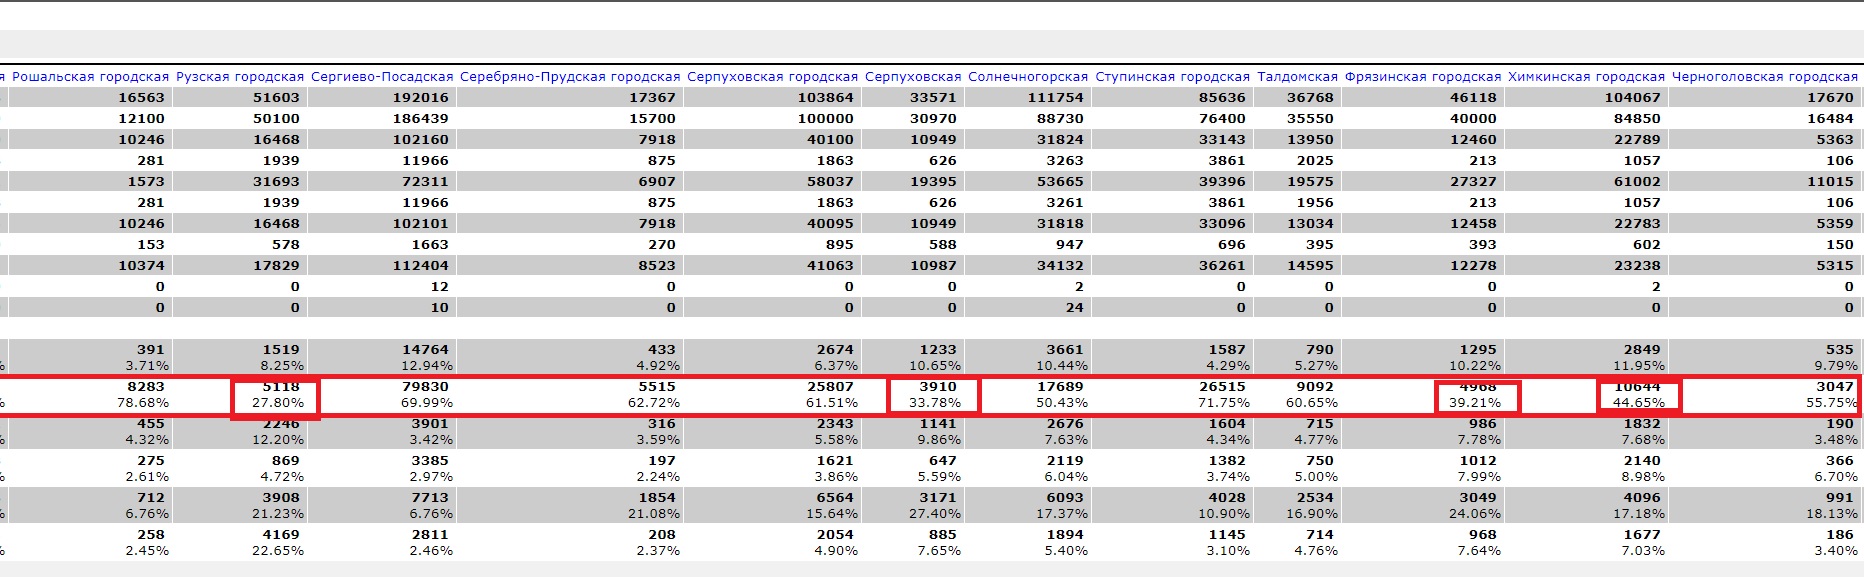This screenshot has height=577, width=1864.
Task: Select the 10644 / 44.65% cell
Action: click(1586, 394)
